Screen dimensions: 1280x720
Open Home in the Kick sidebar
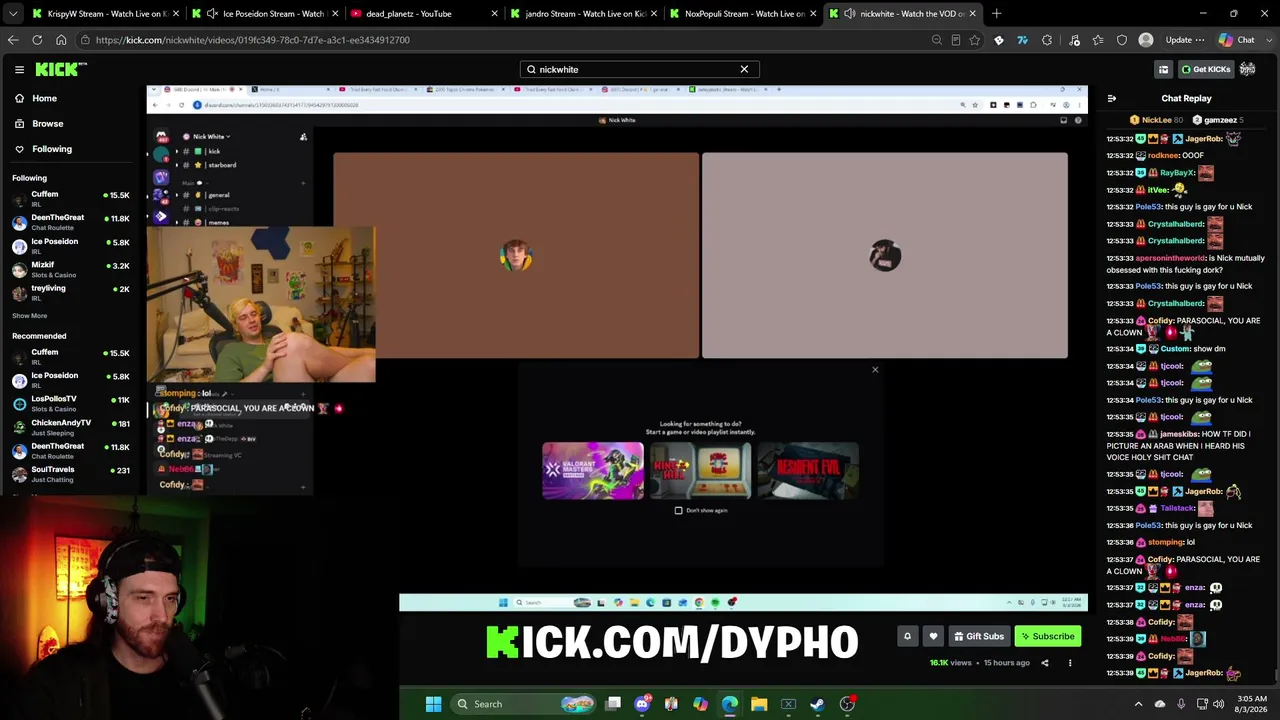(x=72, y=98)
